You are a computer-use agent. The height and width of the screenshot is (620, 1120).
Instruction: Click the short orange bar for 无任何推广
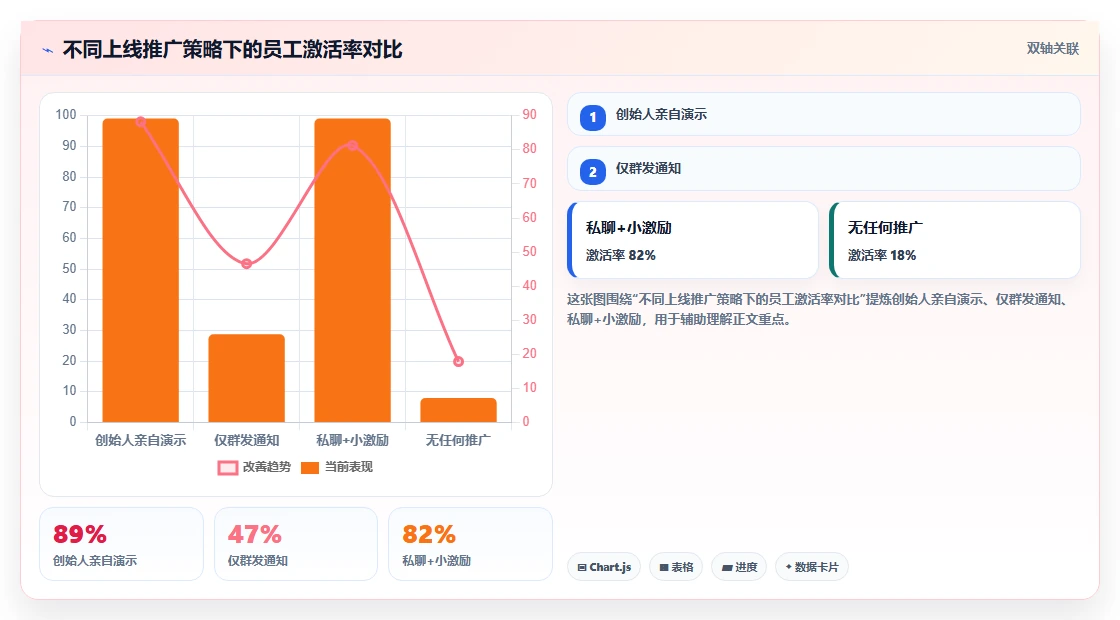pos(458,410)
